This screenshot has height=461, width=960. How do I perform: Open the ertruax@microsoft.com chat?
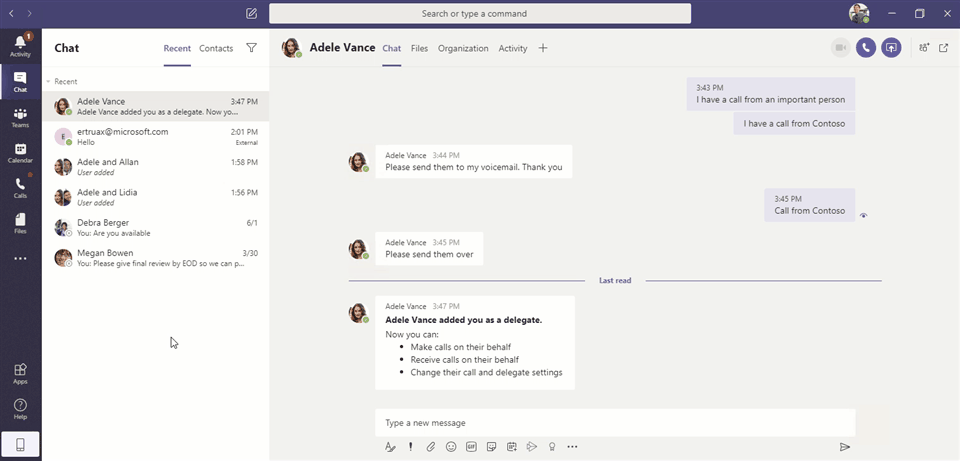pos(156,137)
